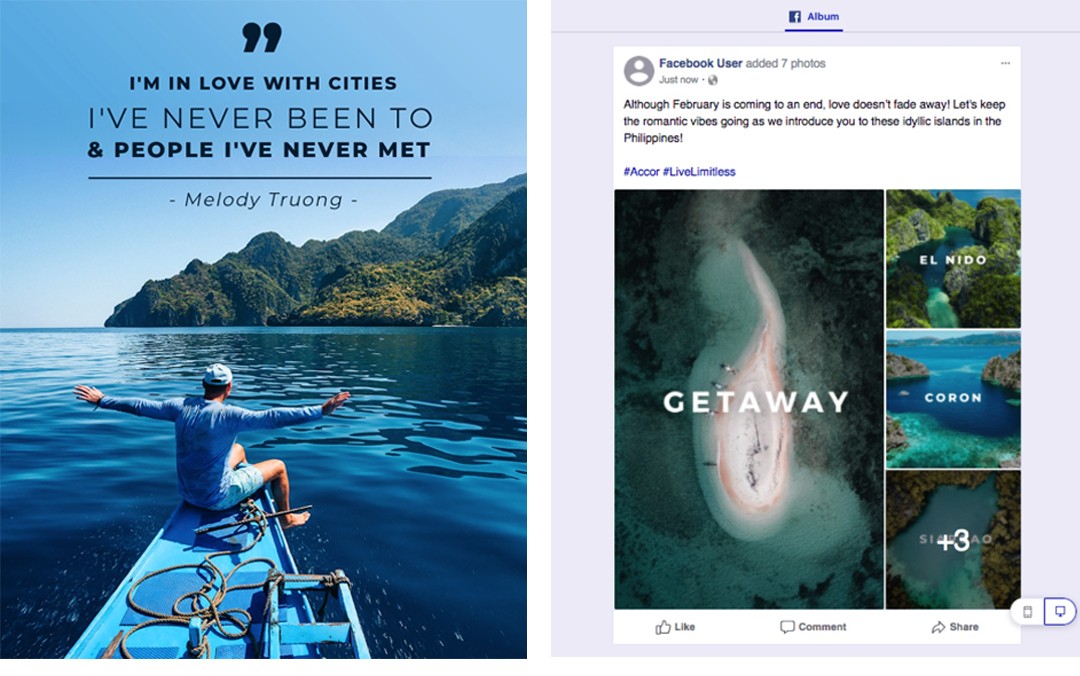Click the #LiveLimitless hashtag
This screenshot has width=1080, height=676.
point(699,172)
